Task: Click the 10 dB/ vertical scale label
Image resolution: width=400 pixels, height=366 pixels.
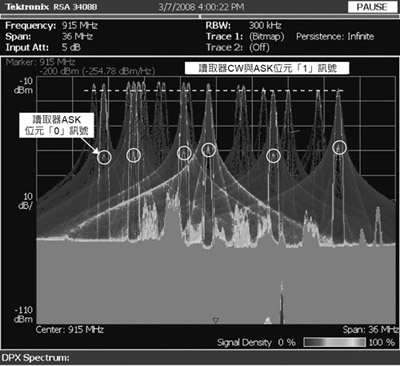Action: pyautogui.click(x=25, y=201)
